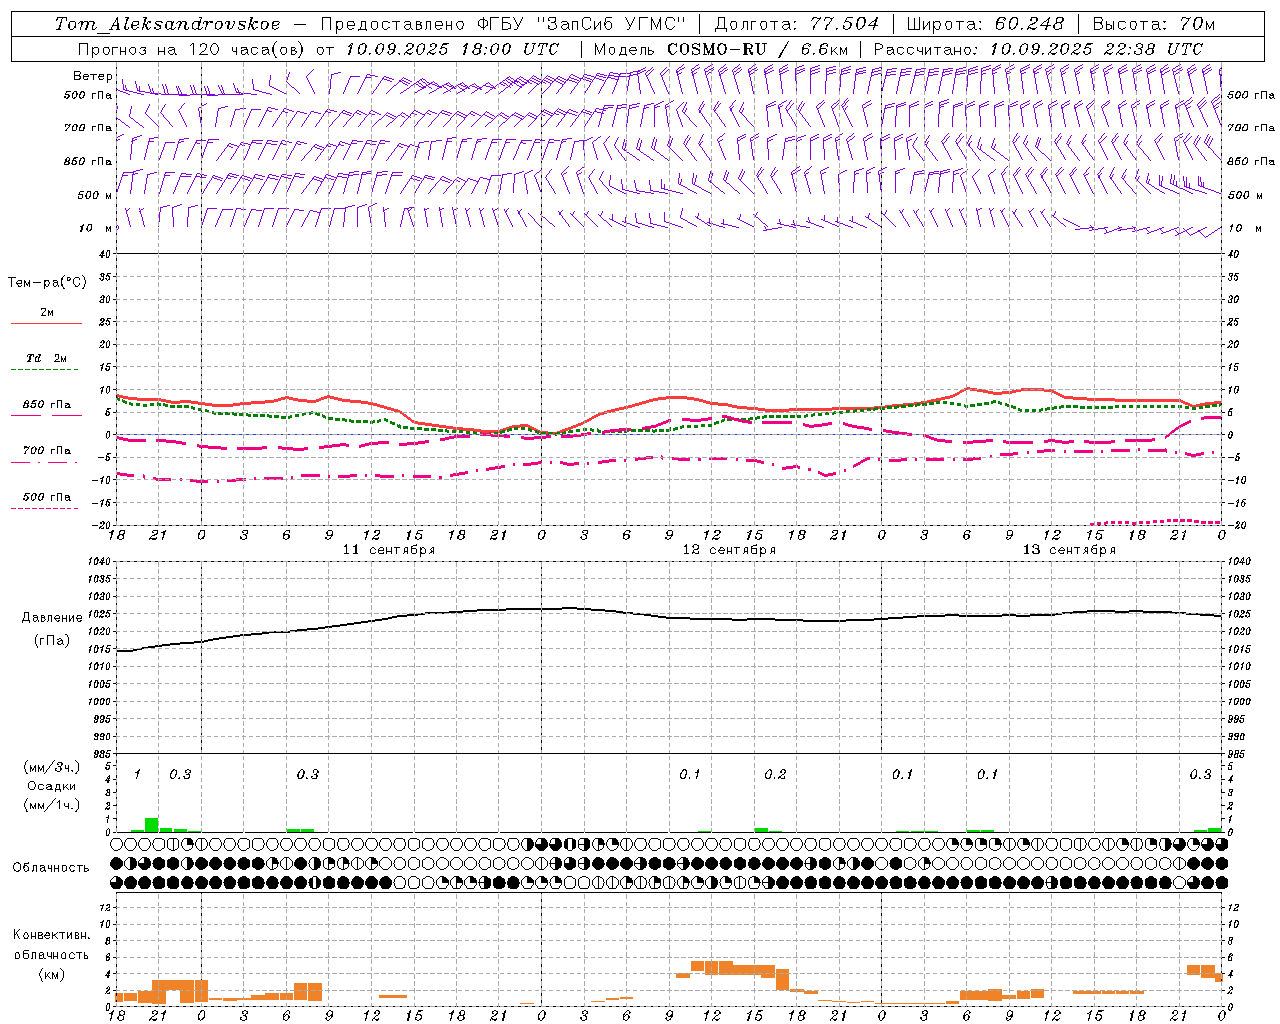Click the station name Tom_Aleksandrovskoe
The image size is (1280, 1024).
click(x=167, y=24)
